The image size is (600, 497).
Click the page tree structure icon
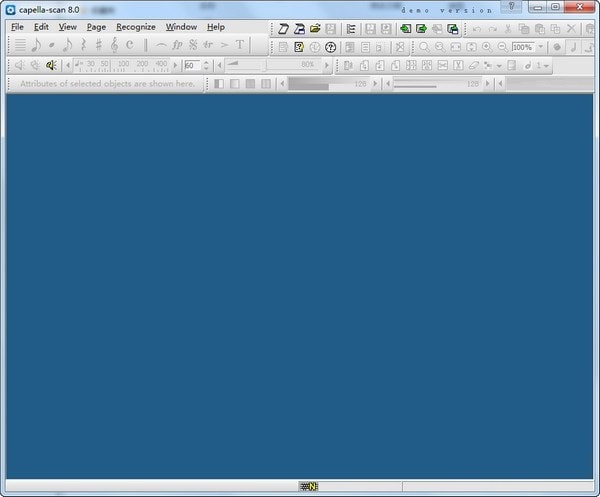point(351,29)
